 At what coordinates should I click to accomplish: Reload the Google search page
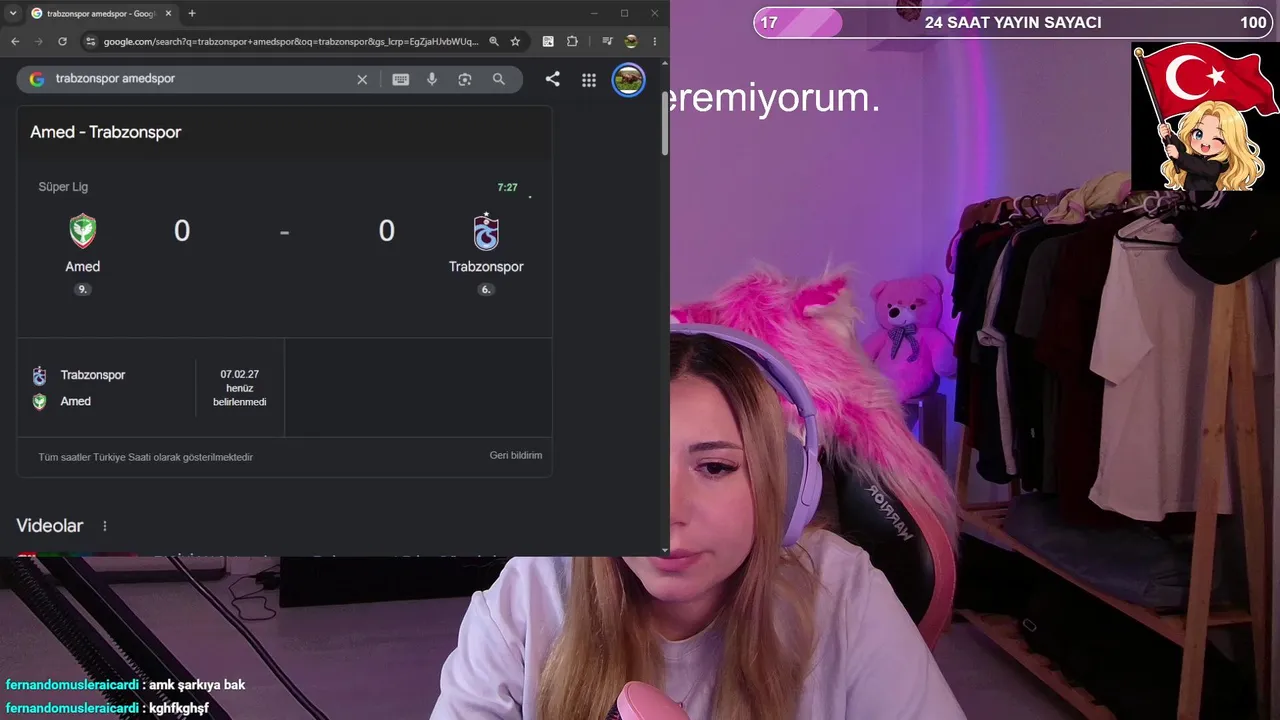click(x=62, y=41)
